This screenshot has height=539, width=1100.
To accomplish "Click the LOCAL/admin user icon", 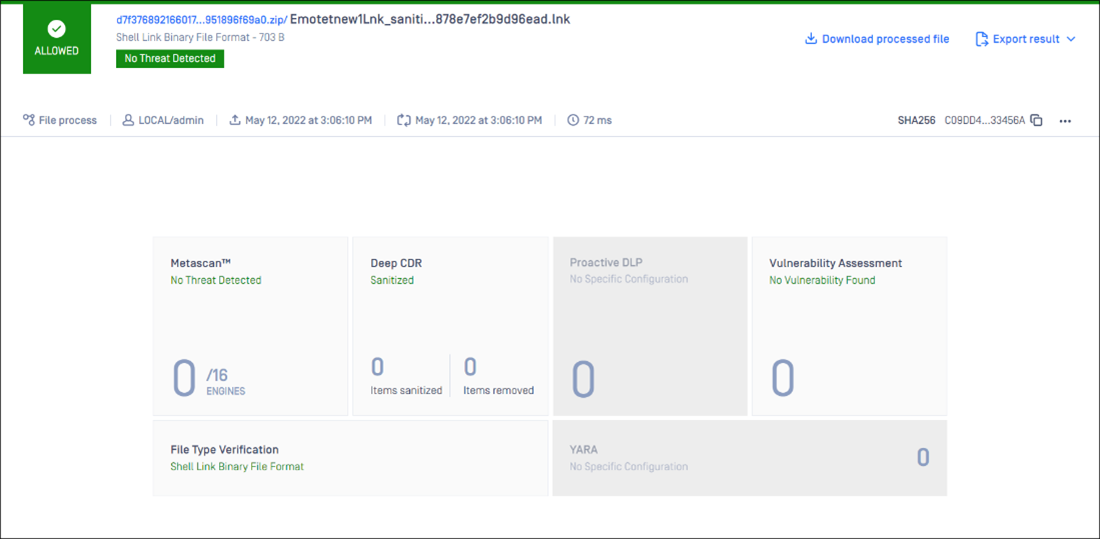I will [x=128, y=120].
